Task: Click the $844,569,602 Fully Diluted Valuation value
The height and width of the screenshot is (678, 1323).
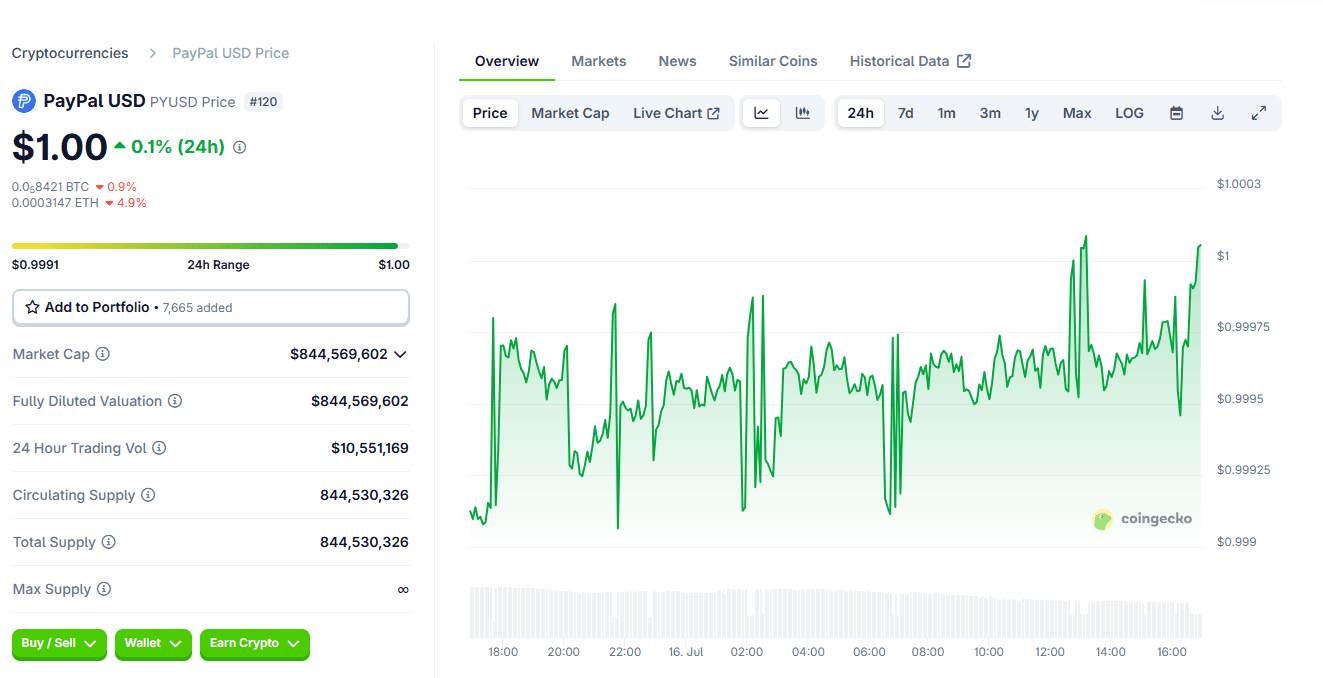Action: (x=360, y=401)
